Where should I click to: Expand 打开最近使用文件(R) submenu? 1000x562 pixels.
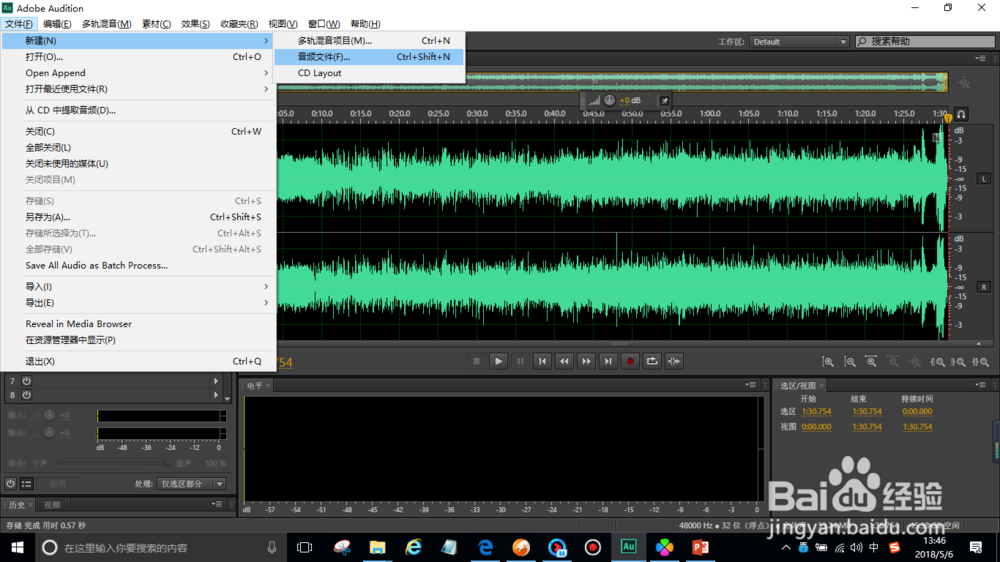pos(139,89)
